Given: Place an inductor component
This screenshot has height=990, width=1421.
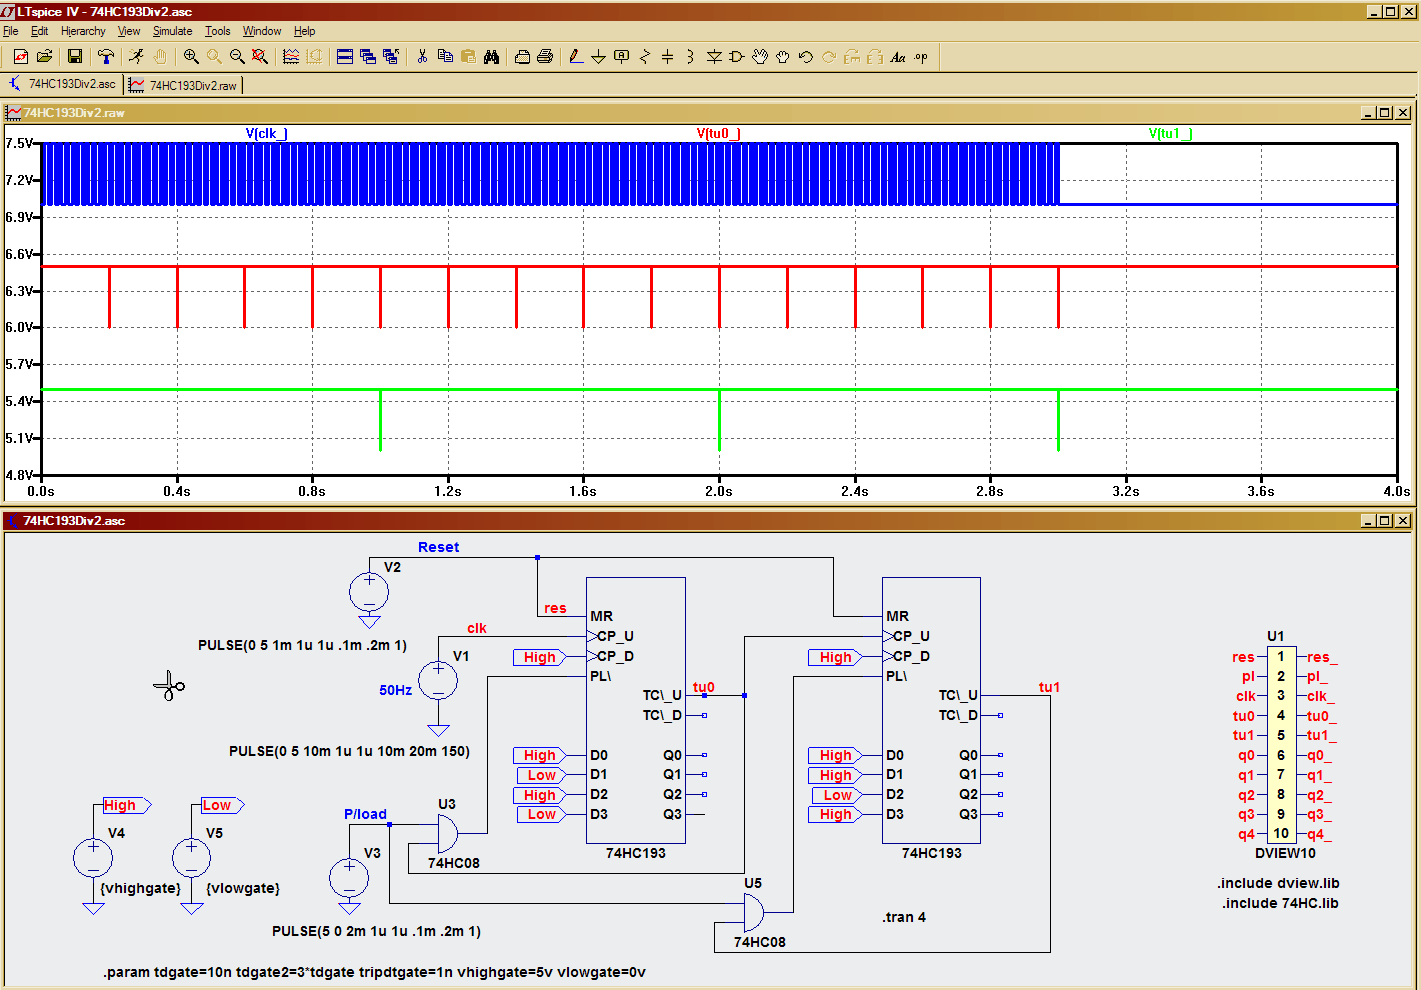Looking at the screenshot, I should pos(690,57).
